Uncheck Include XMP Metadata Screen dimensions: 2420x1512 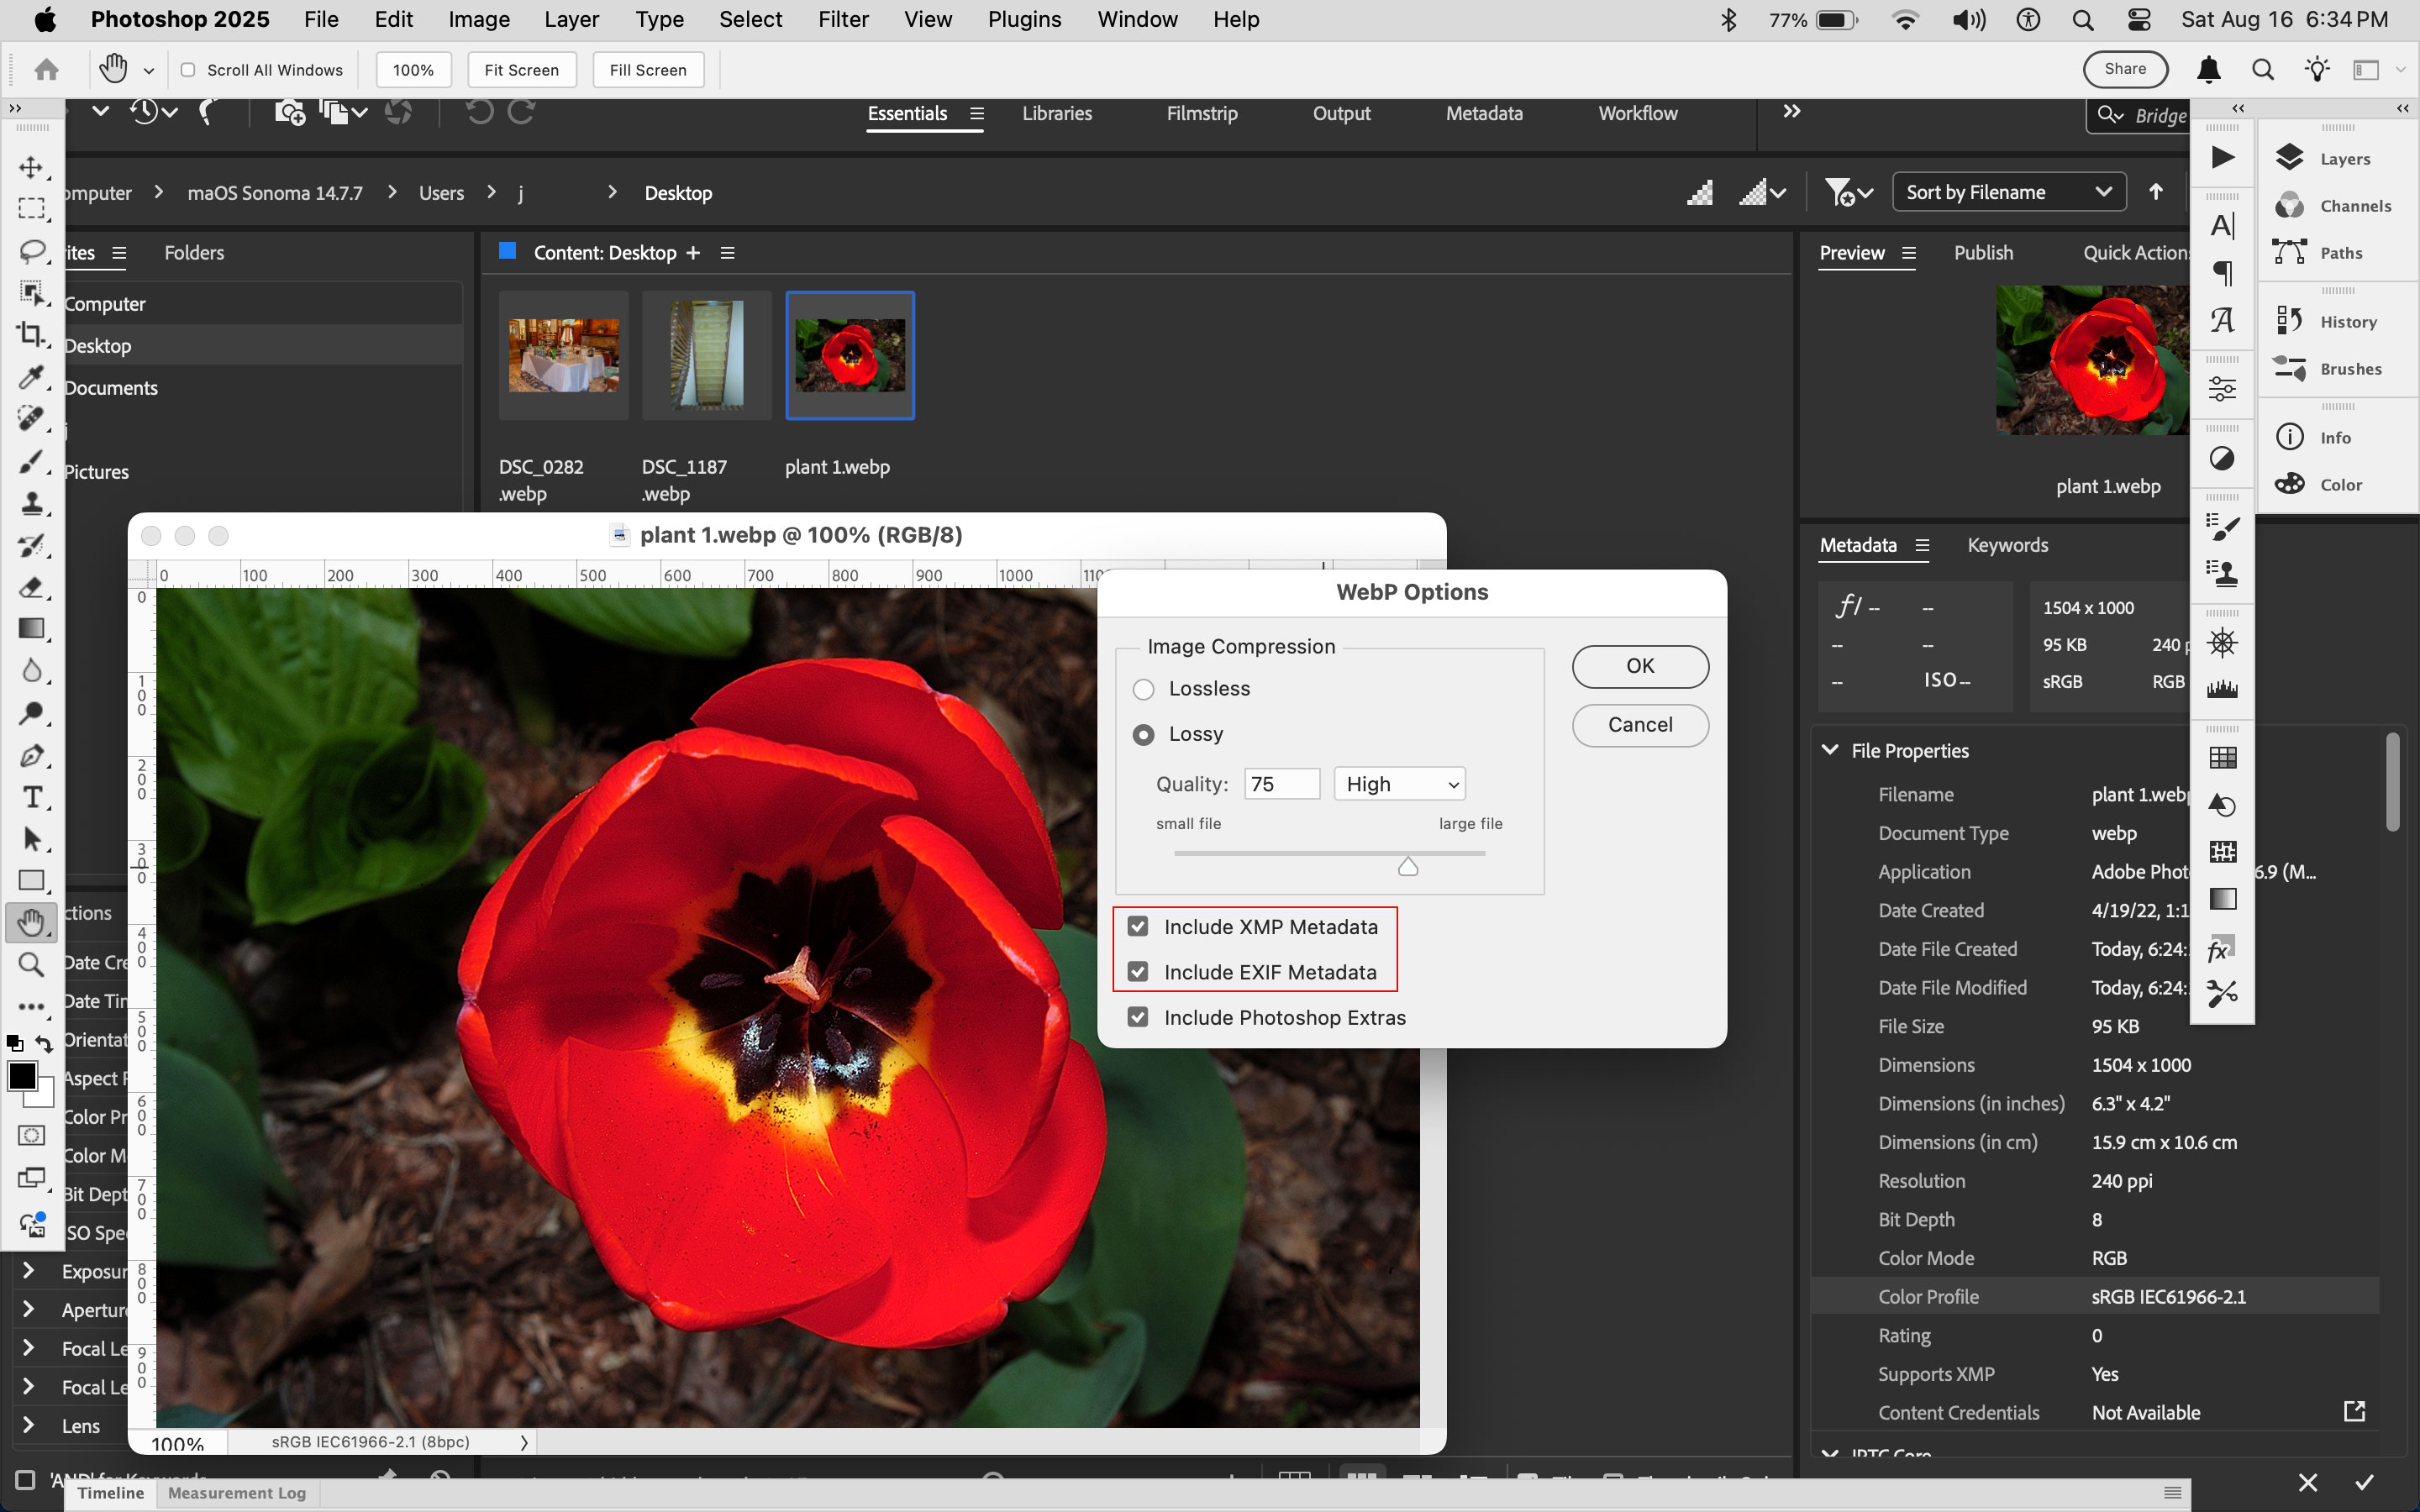[x=1138, y=925]
